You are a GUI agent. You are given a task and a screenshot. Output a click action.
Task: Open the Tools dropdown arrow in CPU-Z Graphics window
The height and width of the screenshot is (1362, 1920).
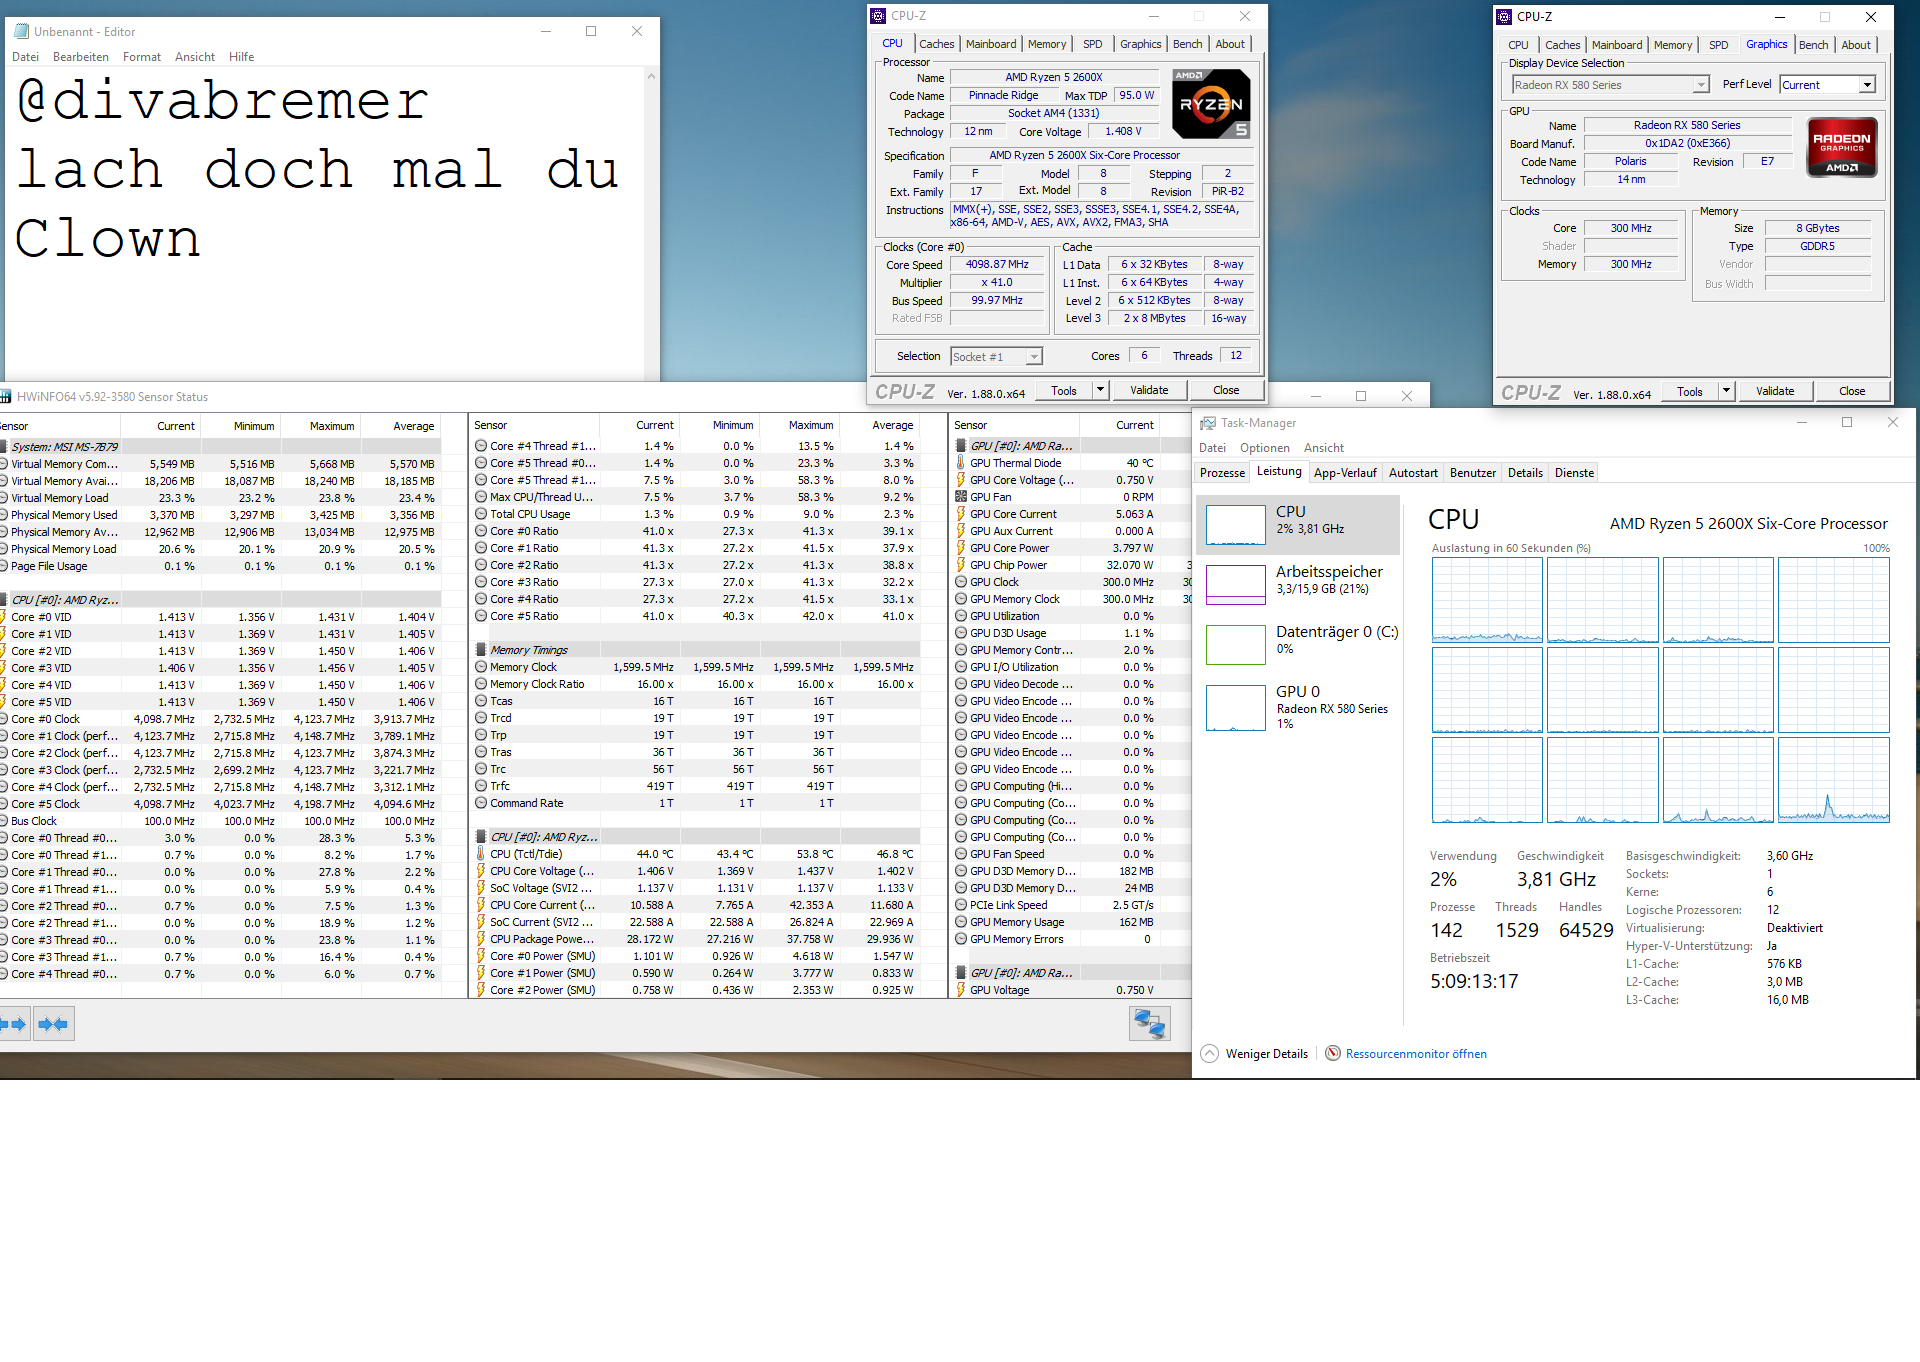click(x=1726, y=391)
